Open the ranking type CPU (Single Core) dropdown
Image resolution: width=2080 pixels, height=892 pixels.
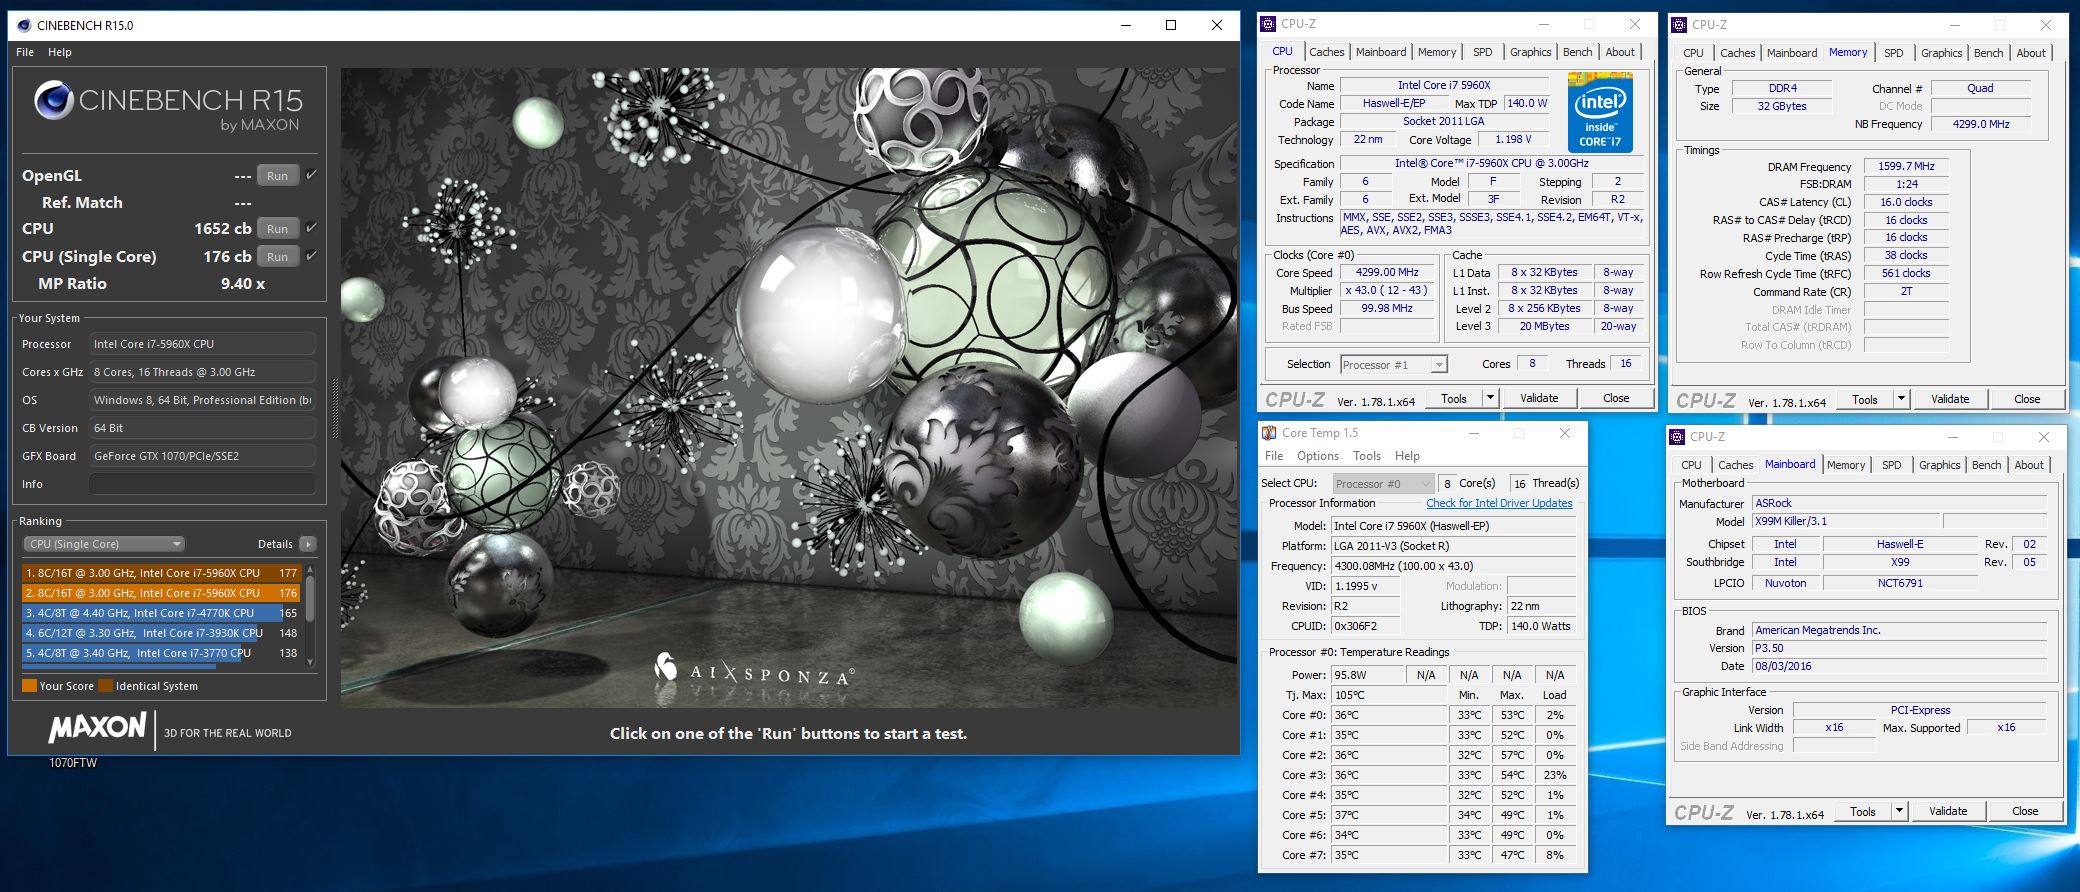[x=104, y=544]
